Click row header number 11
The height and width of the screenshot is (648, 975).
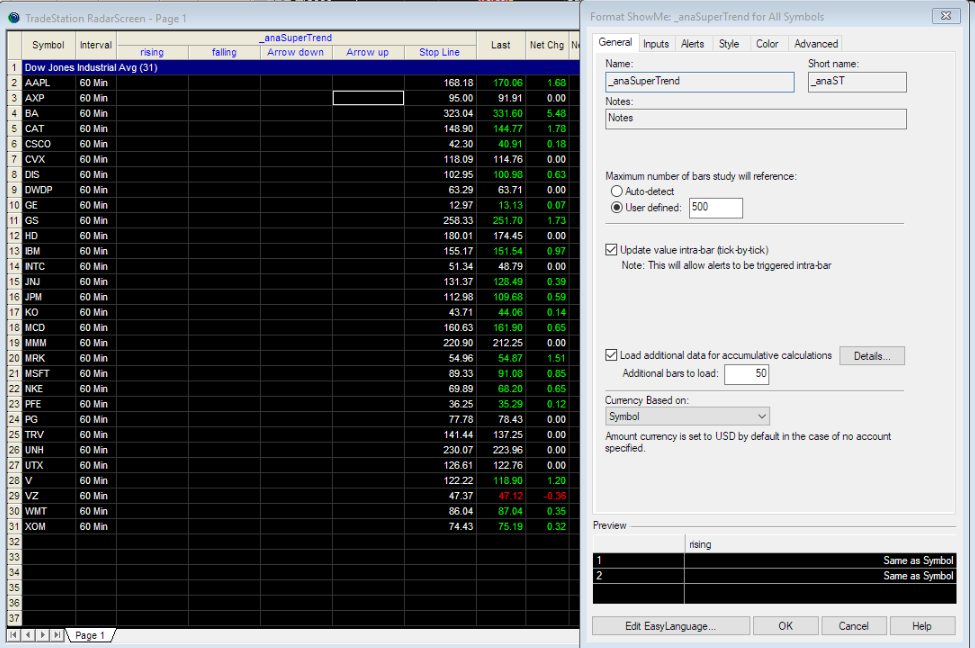[14, 220]
